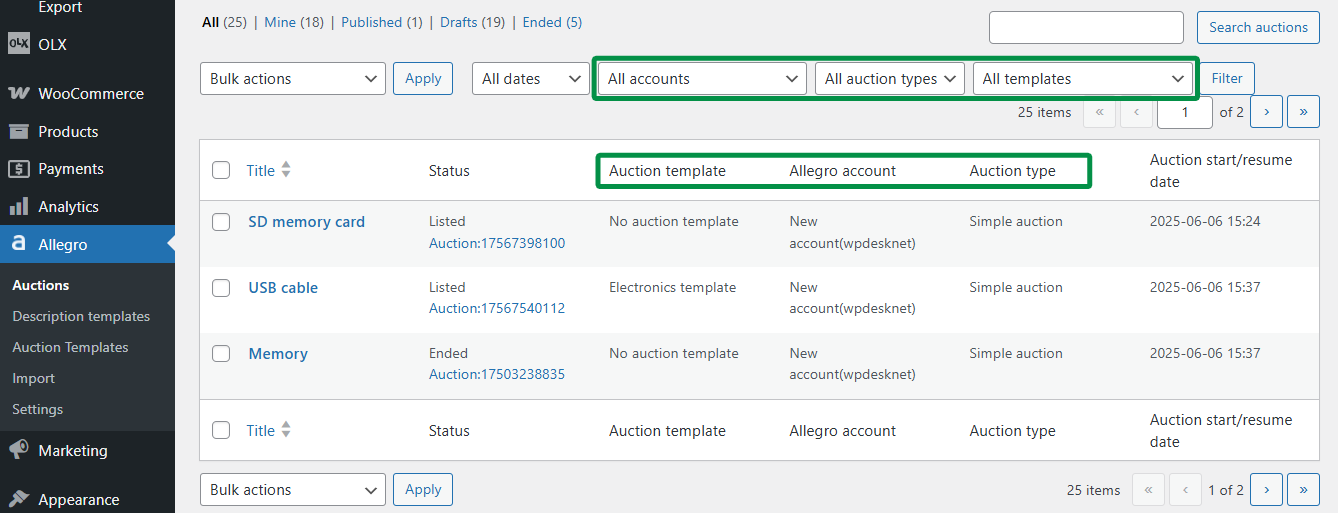Go to last page in top pagination
The height and width of the screenshot is (513, 1338).
click(1303, 112)
